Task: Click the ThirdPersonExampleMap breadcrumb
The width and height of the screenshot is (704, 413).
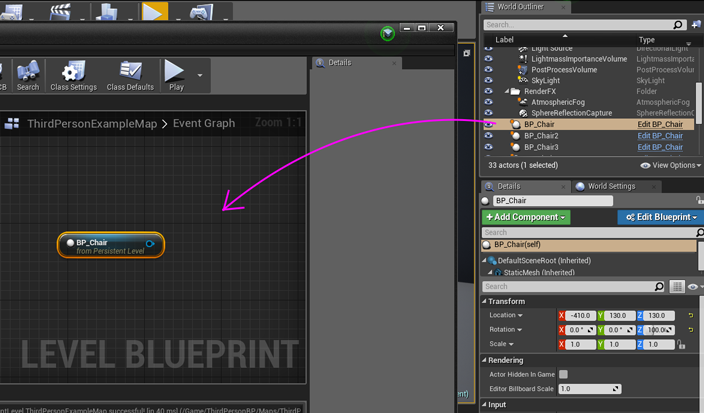Action: coord(92,123)
